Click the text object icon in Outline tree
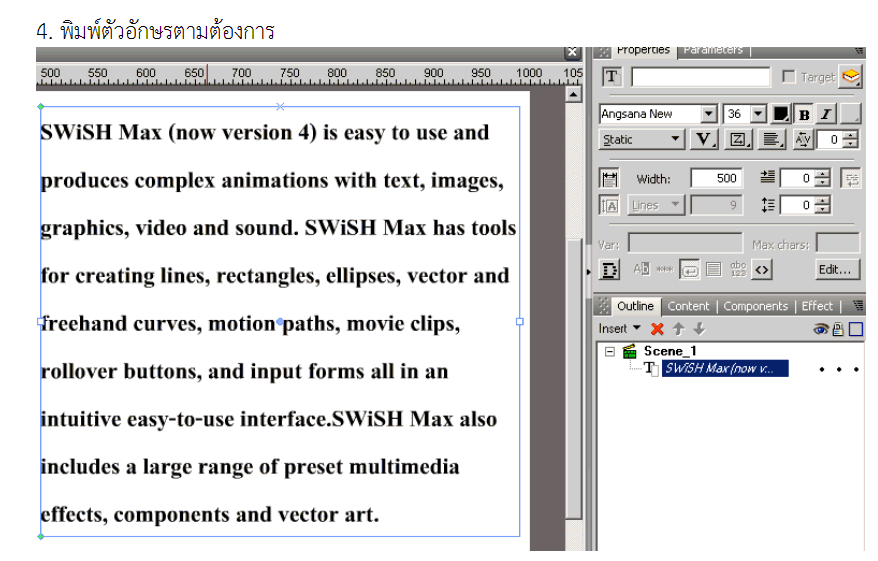878x561 pixels. click(x=650, y=368)
